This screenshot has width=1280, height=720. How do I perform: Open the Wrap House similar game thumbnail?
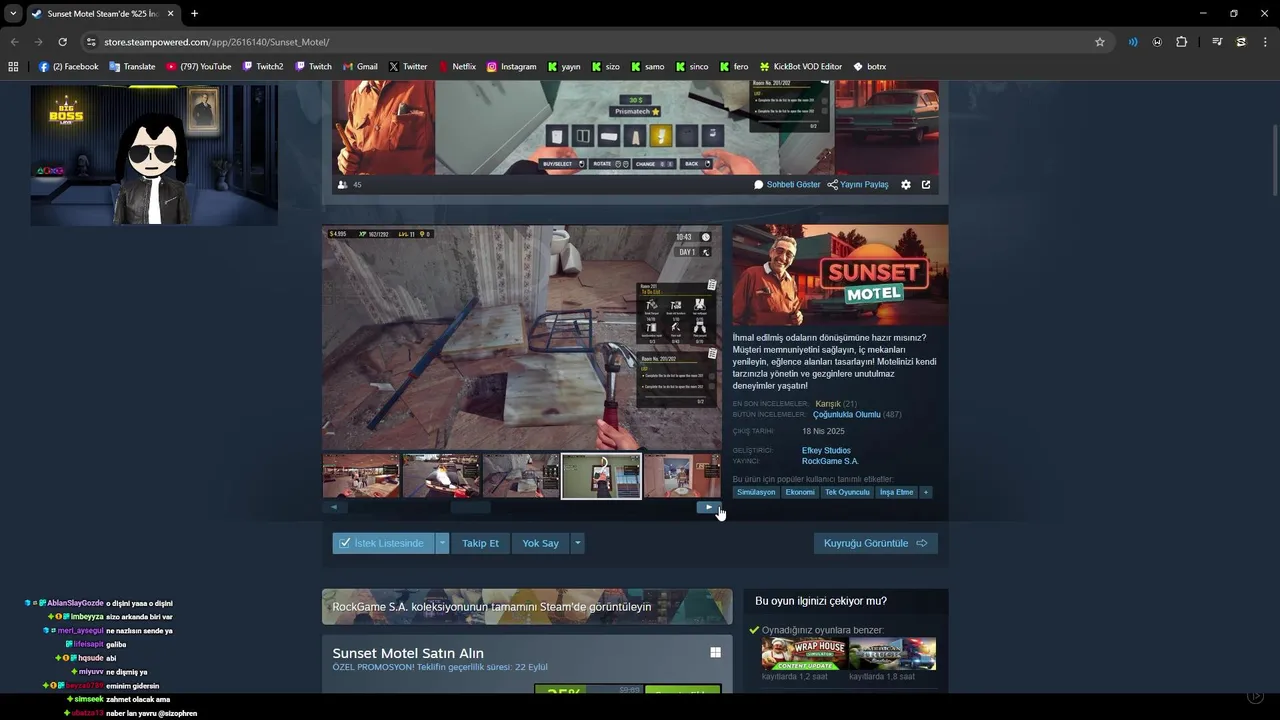click(804, 654)
